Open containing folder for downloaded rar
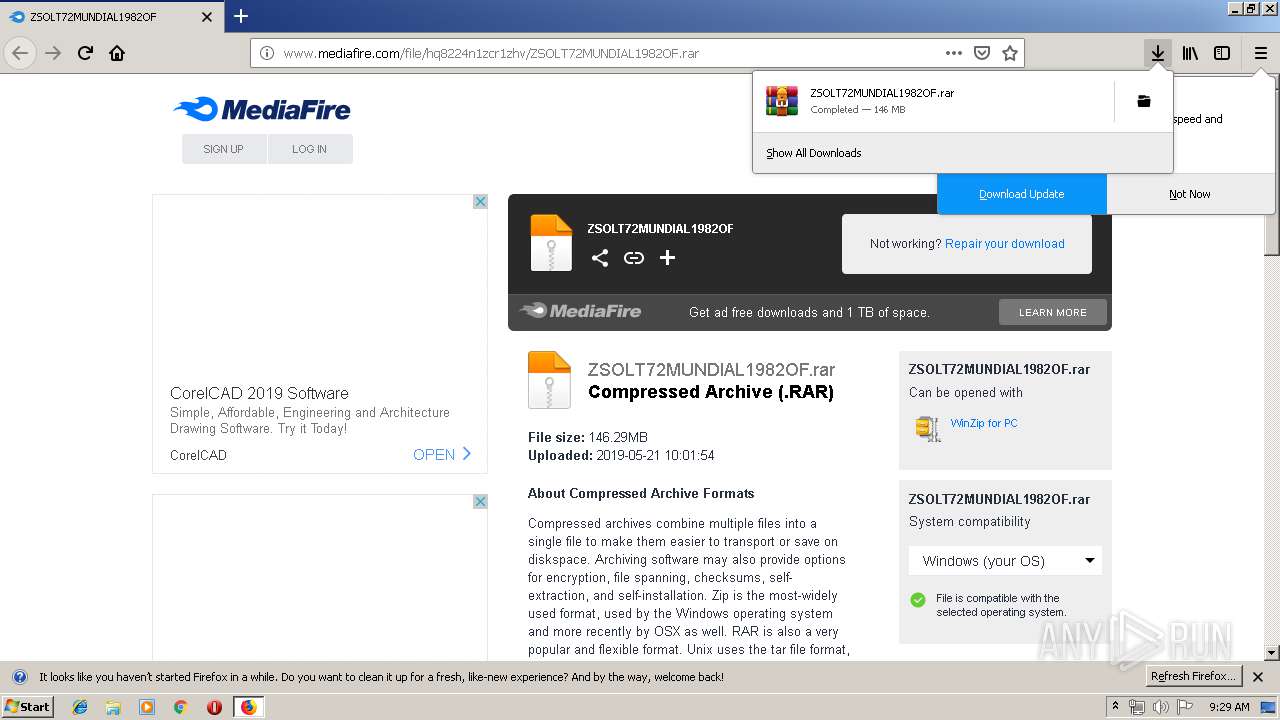1280x720 pixels. click(1144, 101)
